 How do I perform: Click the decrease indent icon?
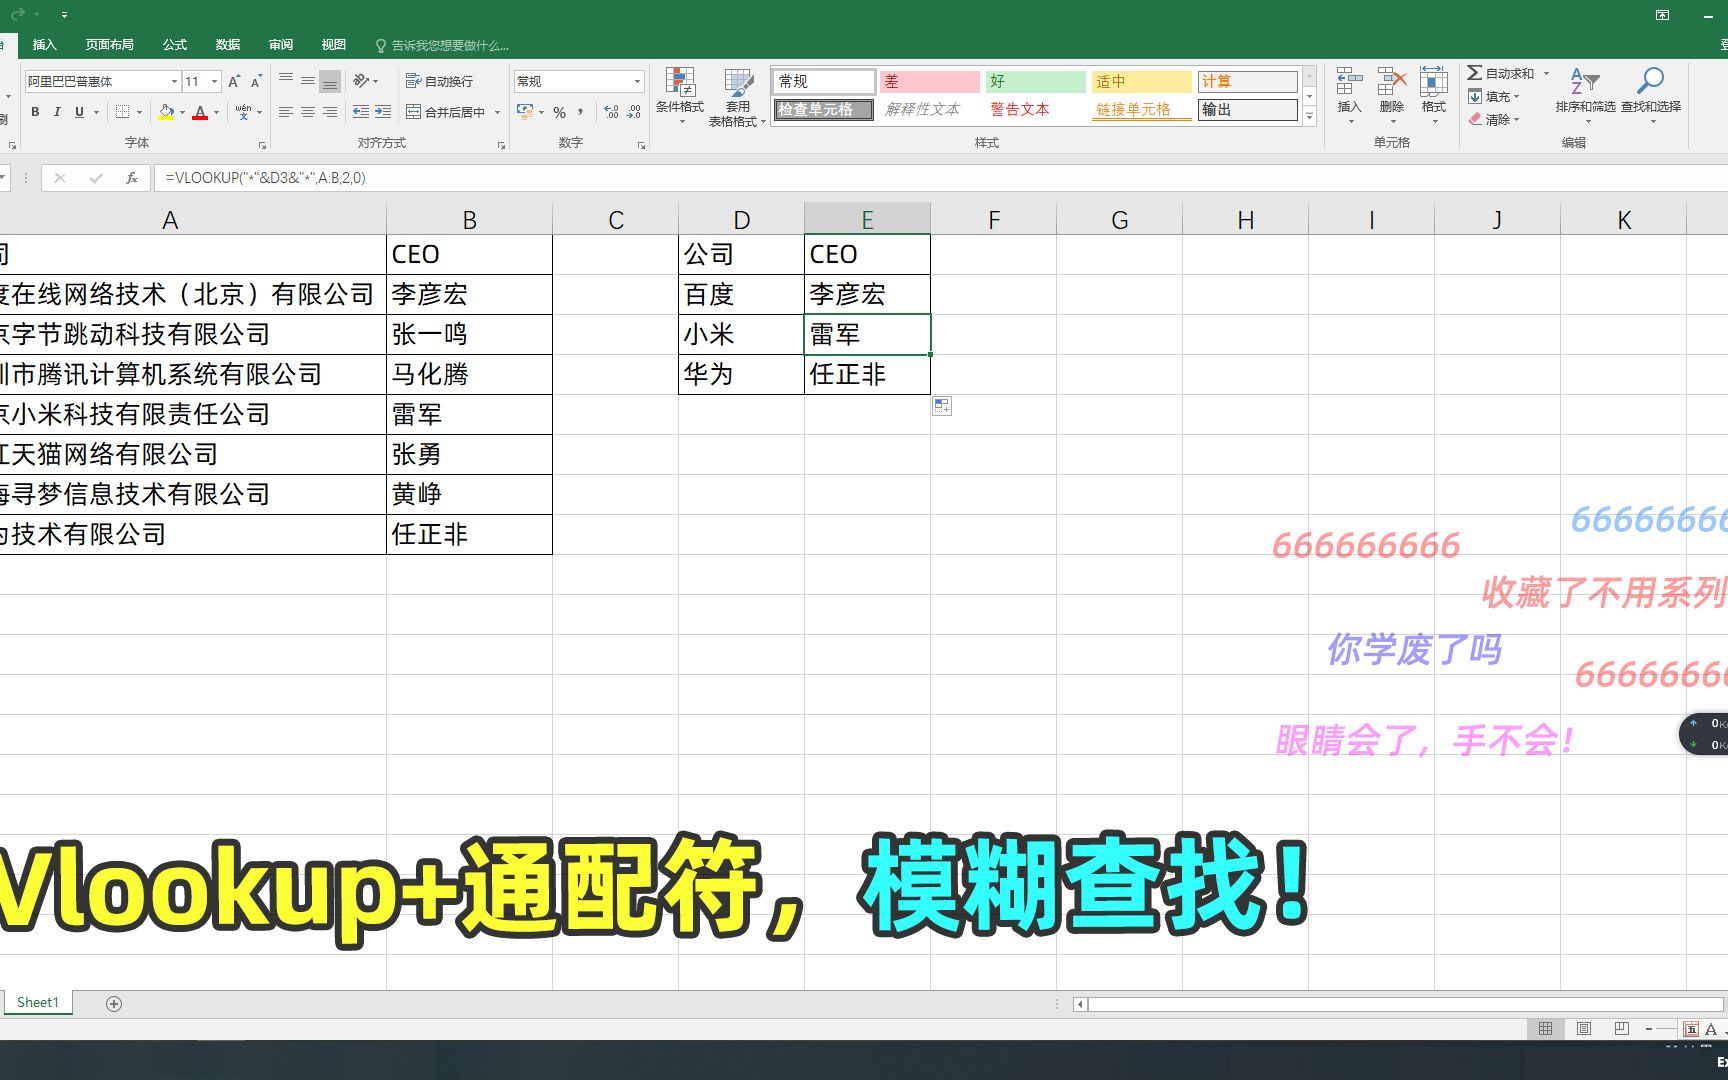pos(361,112)
